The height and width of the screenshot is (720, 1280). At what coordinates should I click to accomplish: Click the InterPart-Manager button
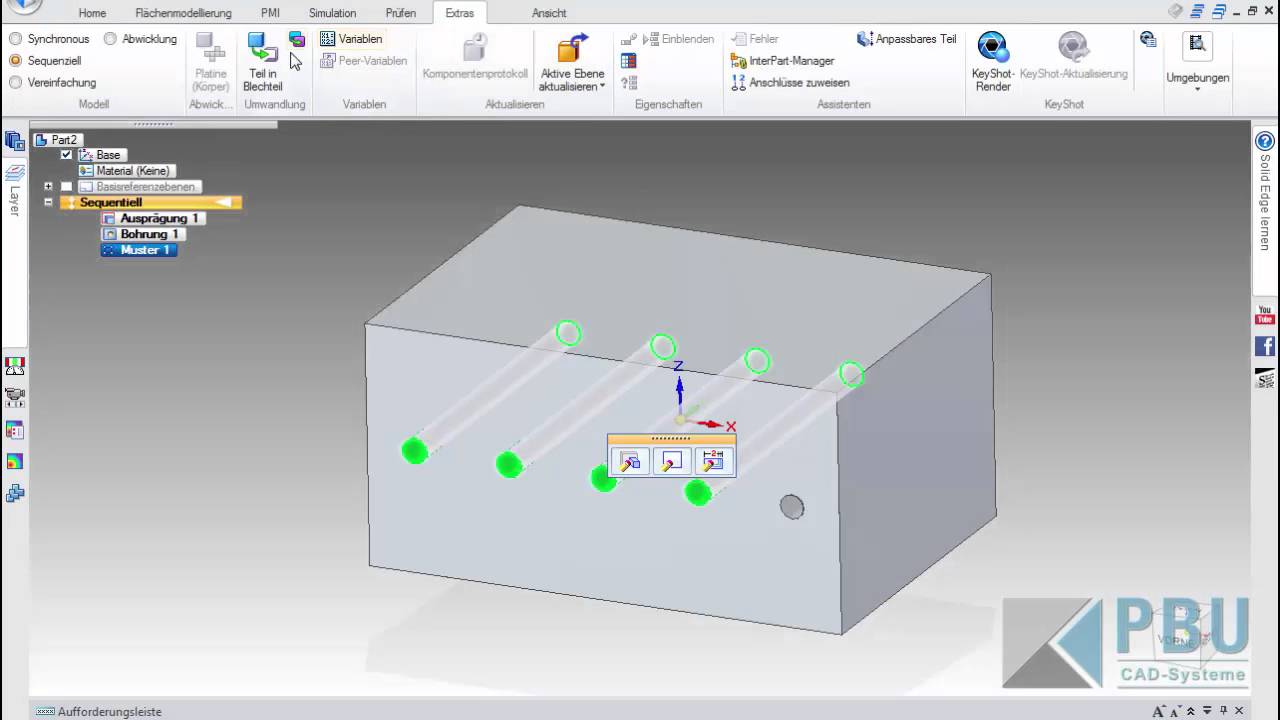point(783,61)
